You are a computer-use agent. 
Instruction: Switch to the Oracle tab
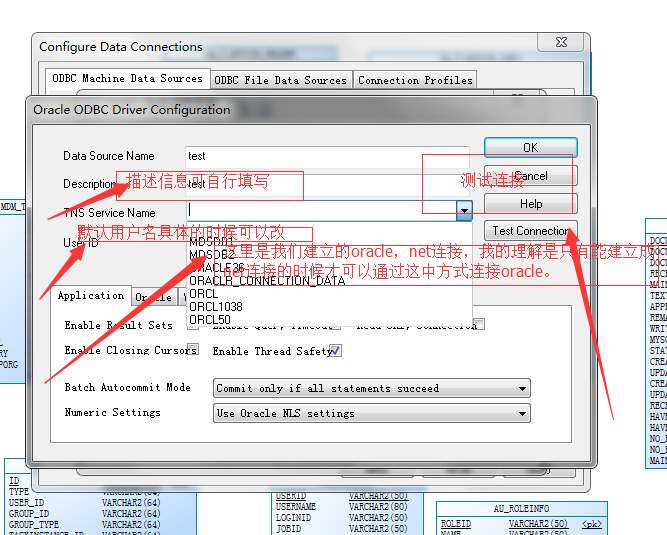pos(153,297)
